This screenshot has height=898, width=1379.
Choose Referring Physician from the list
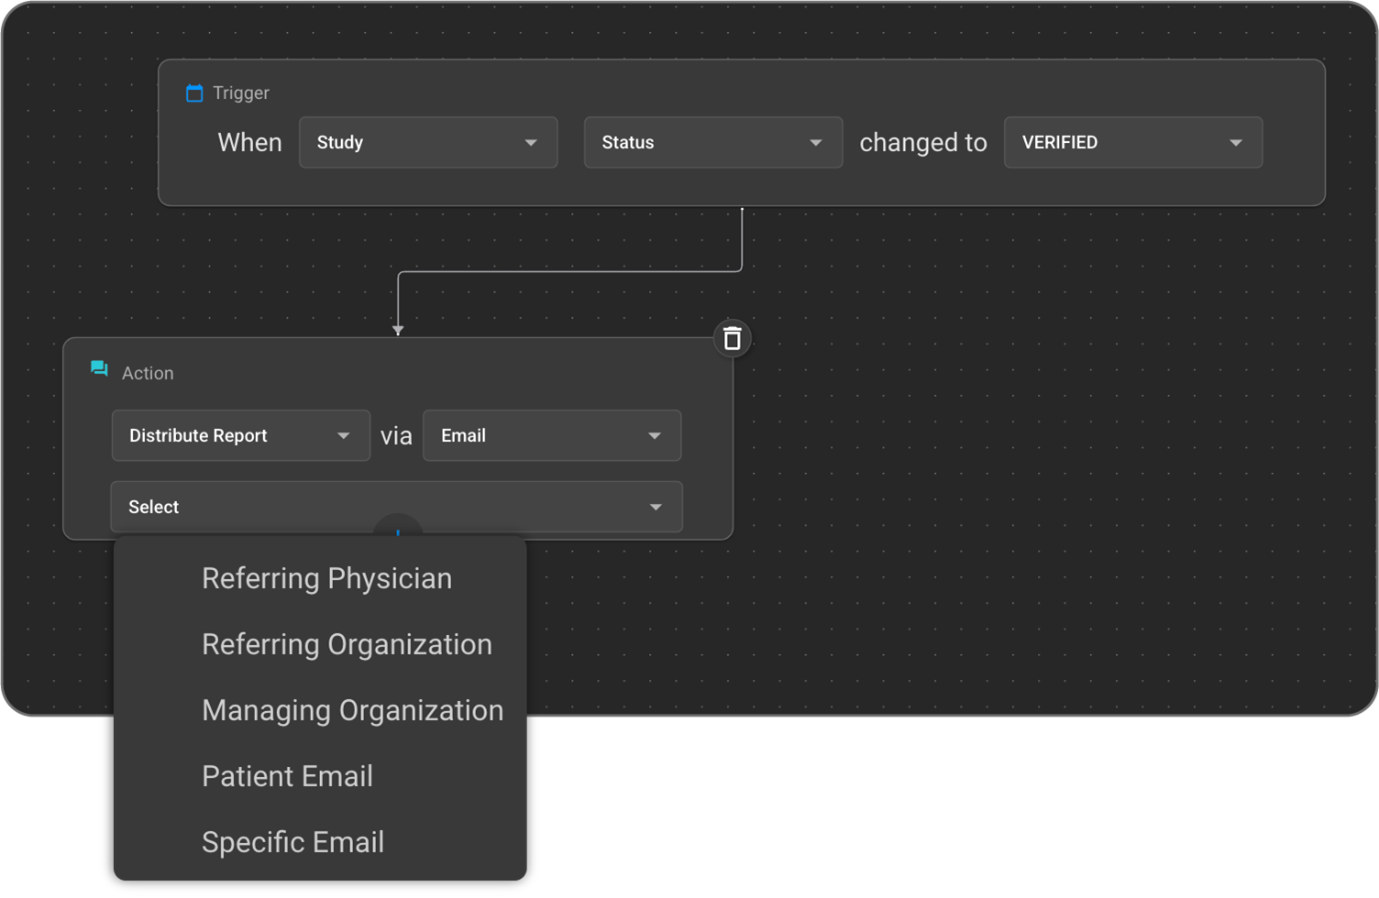327,579
